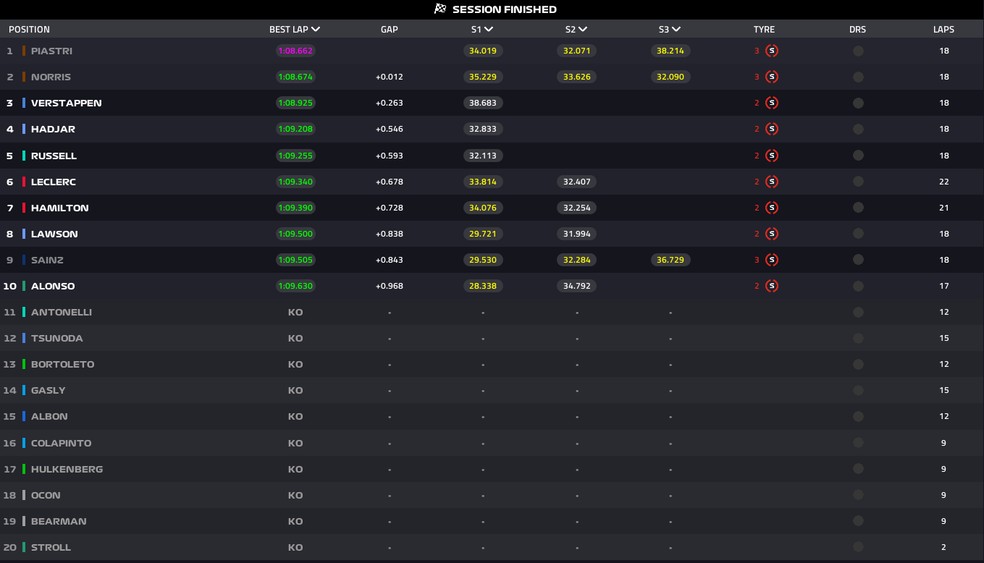Open the Best Lap column dropdown
Screen dimensions: 984x563
tap(316, 30)
